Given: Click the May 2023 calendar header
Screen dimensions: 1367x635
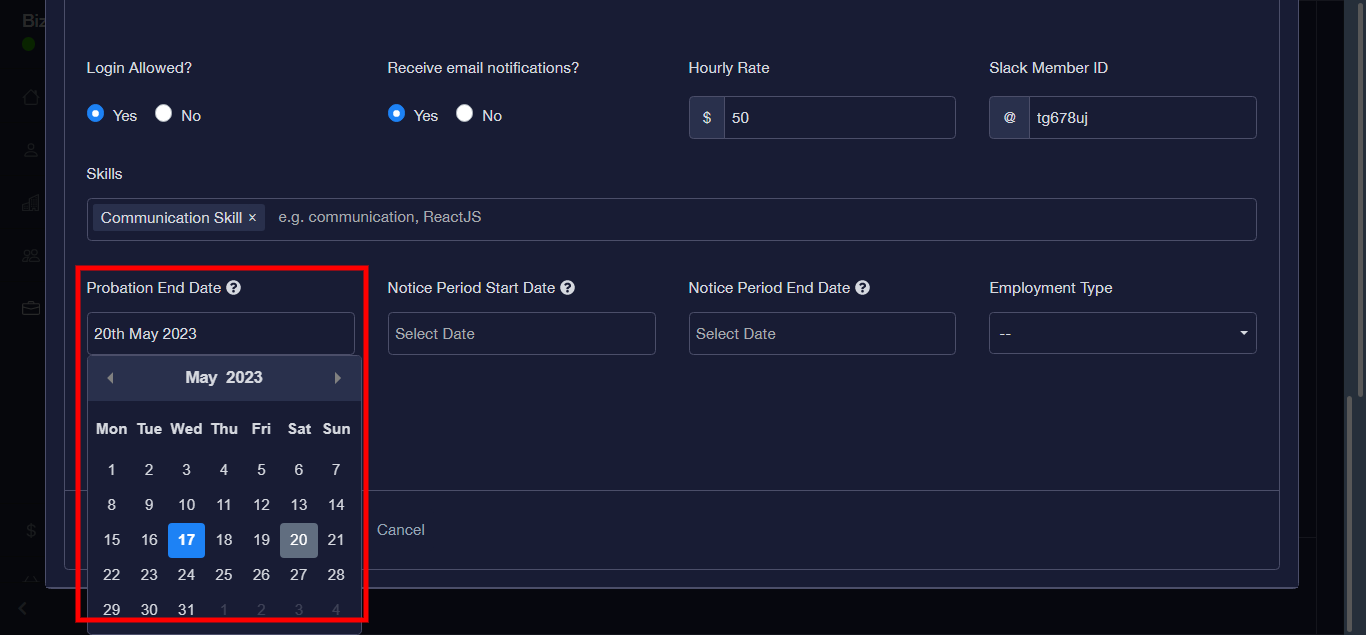Looking at the screenshot, I should (224, 378).
